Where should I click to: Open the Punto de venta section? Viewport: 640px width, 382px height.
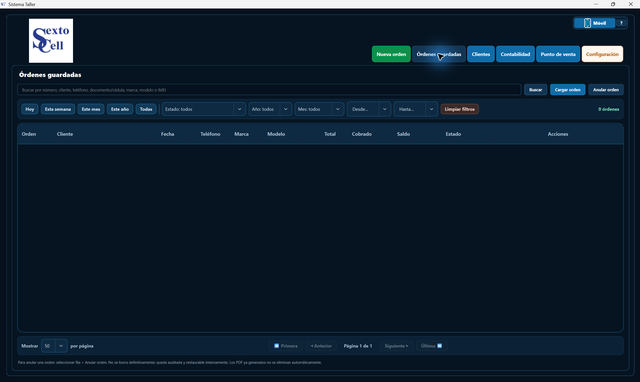tap(558, 54)
